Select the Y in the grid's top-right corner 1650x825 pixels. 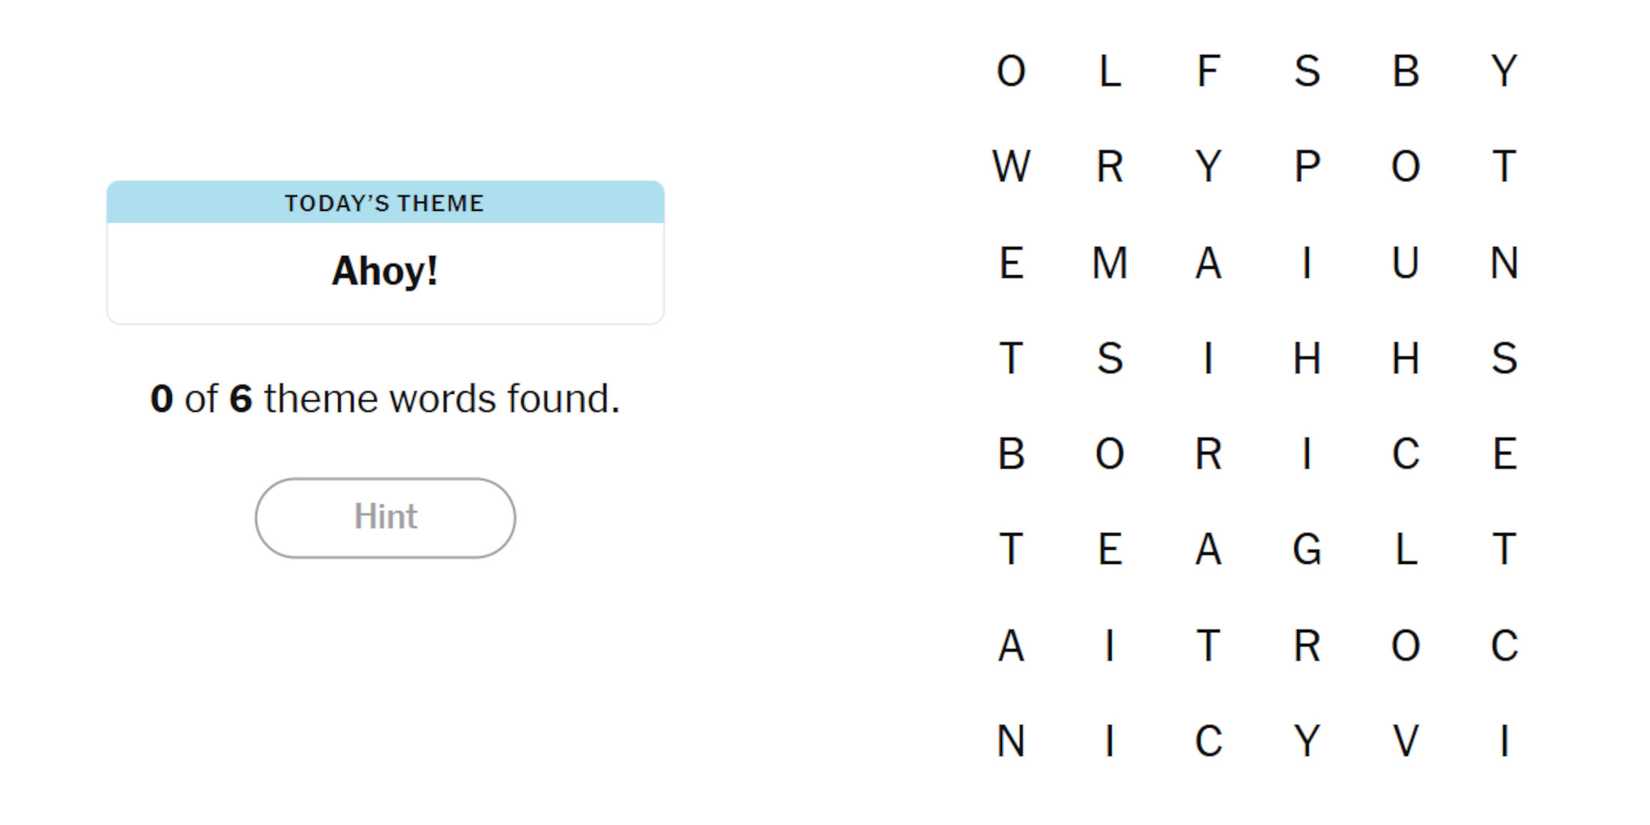[1503, 72]
